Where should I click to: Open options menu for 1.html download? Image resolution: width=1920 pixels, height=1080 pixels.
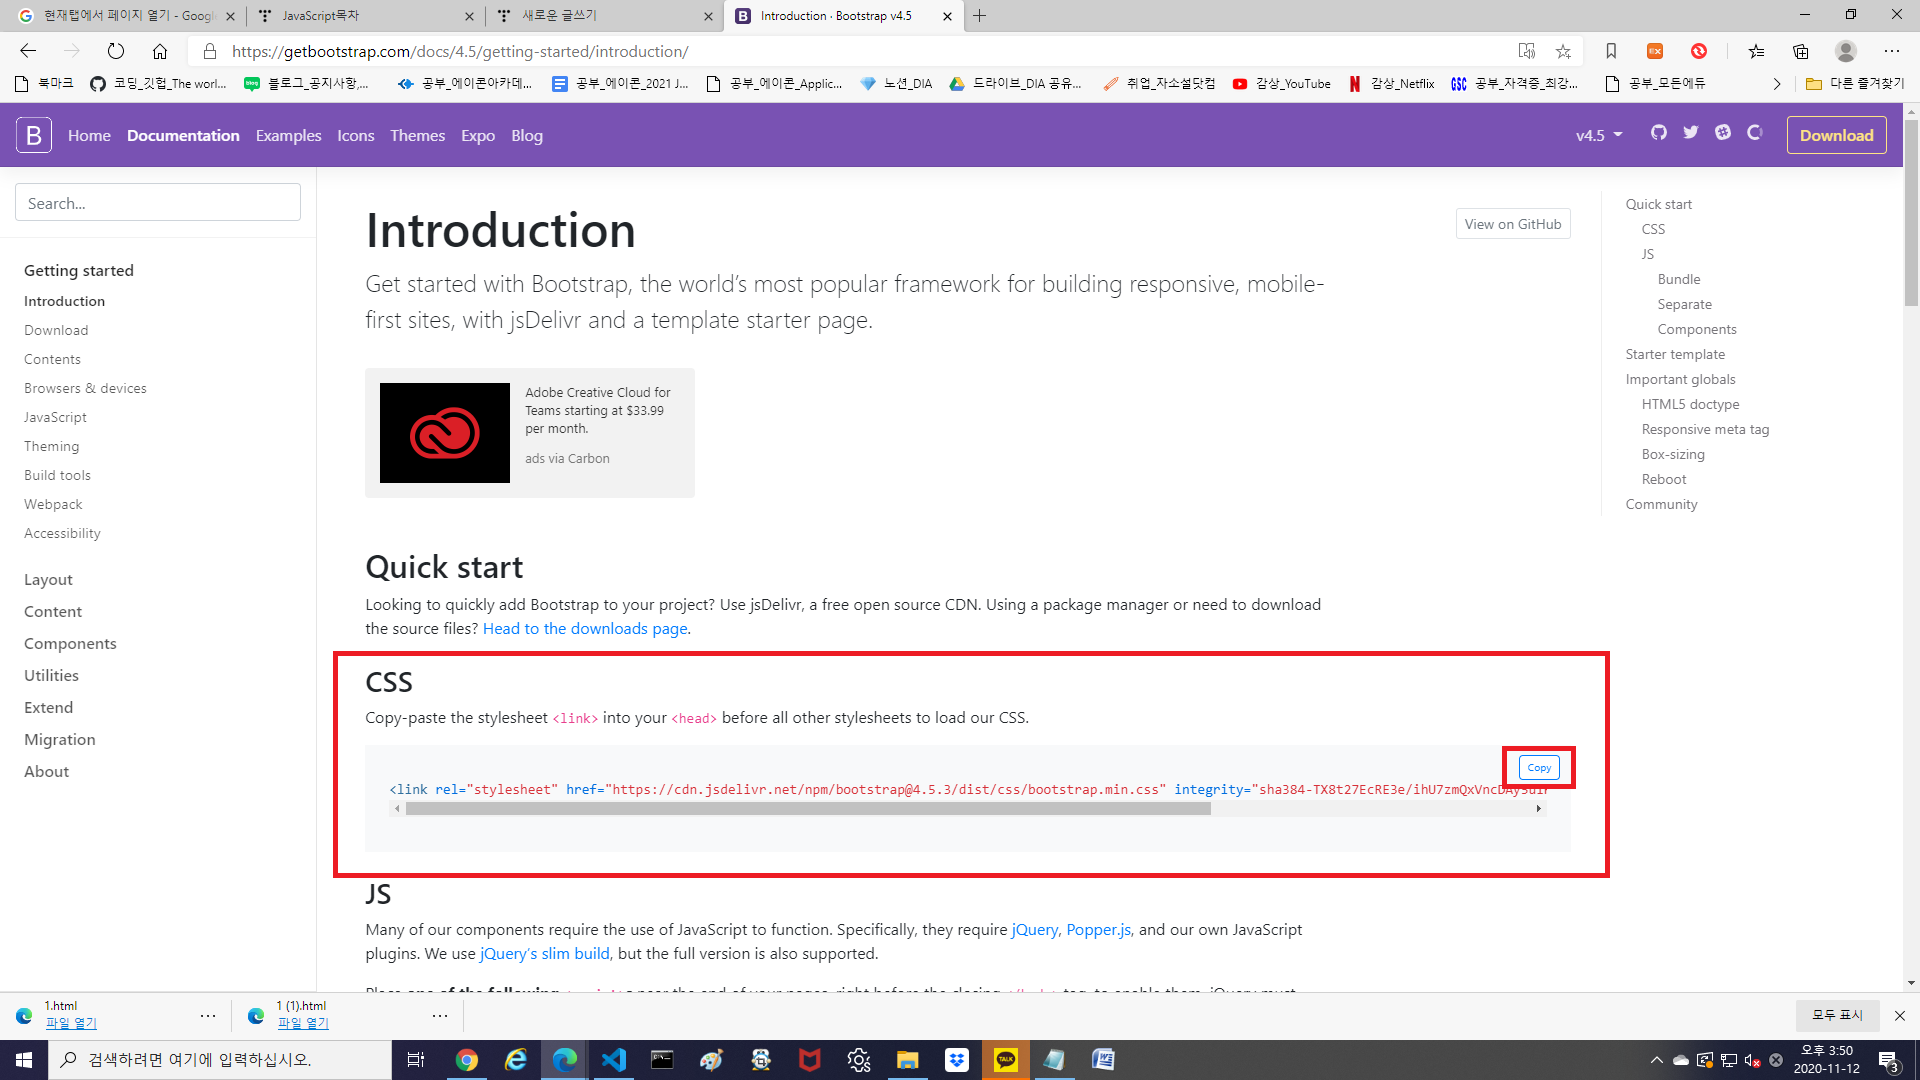click(x=208, y=1015)
